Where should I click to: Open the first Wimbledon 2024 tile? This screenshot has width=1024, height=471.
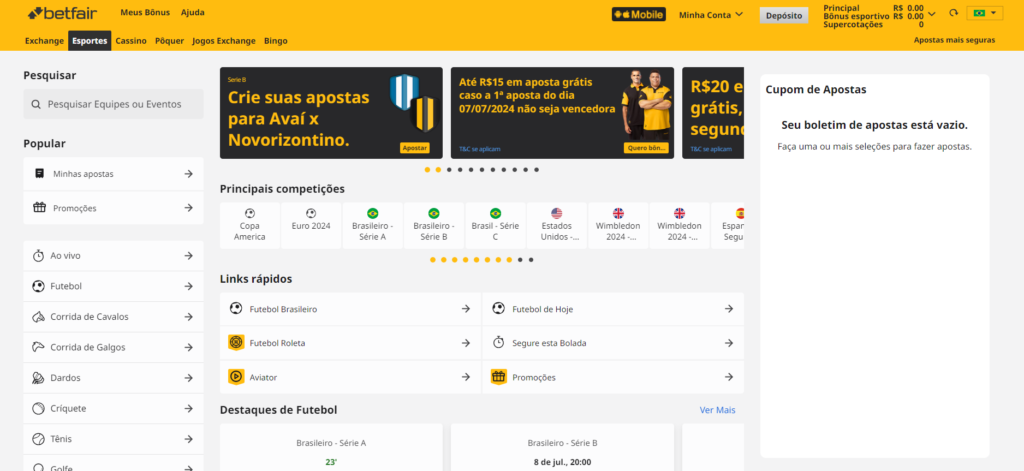pyautogui.click(x=618, y=225)
